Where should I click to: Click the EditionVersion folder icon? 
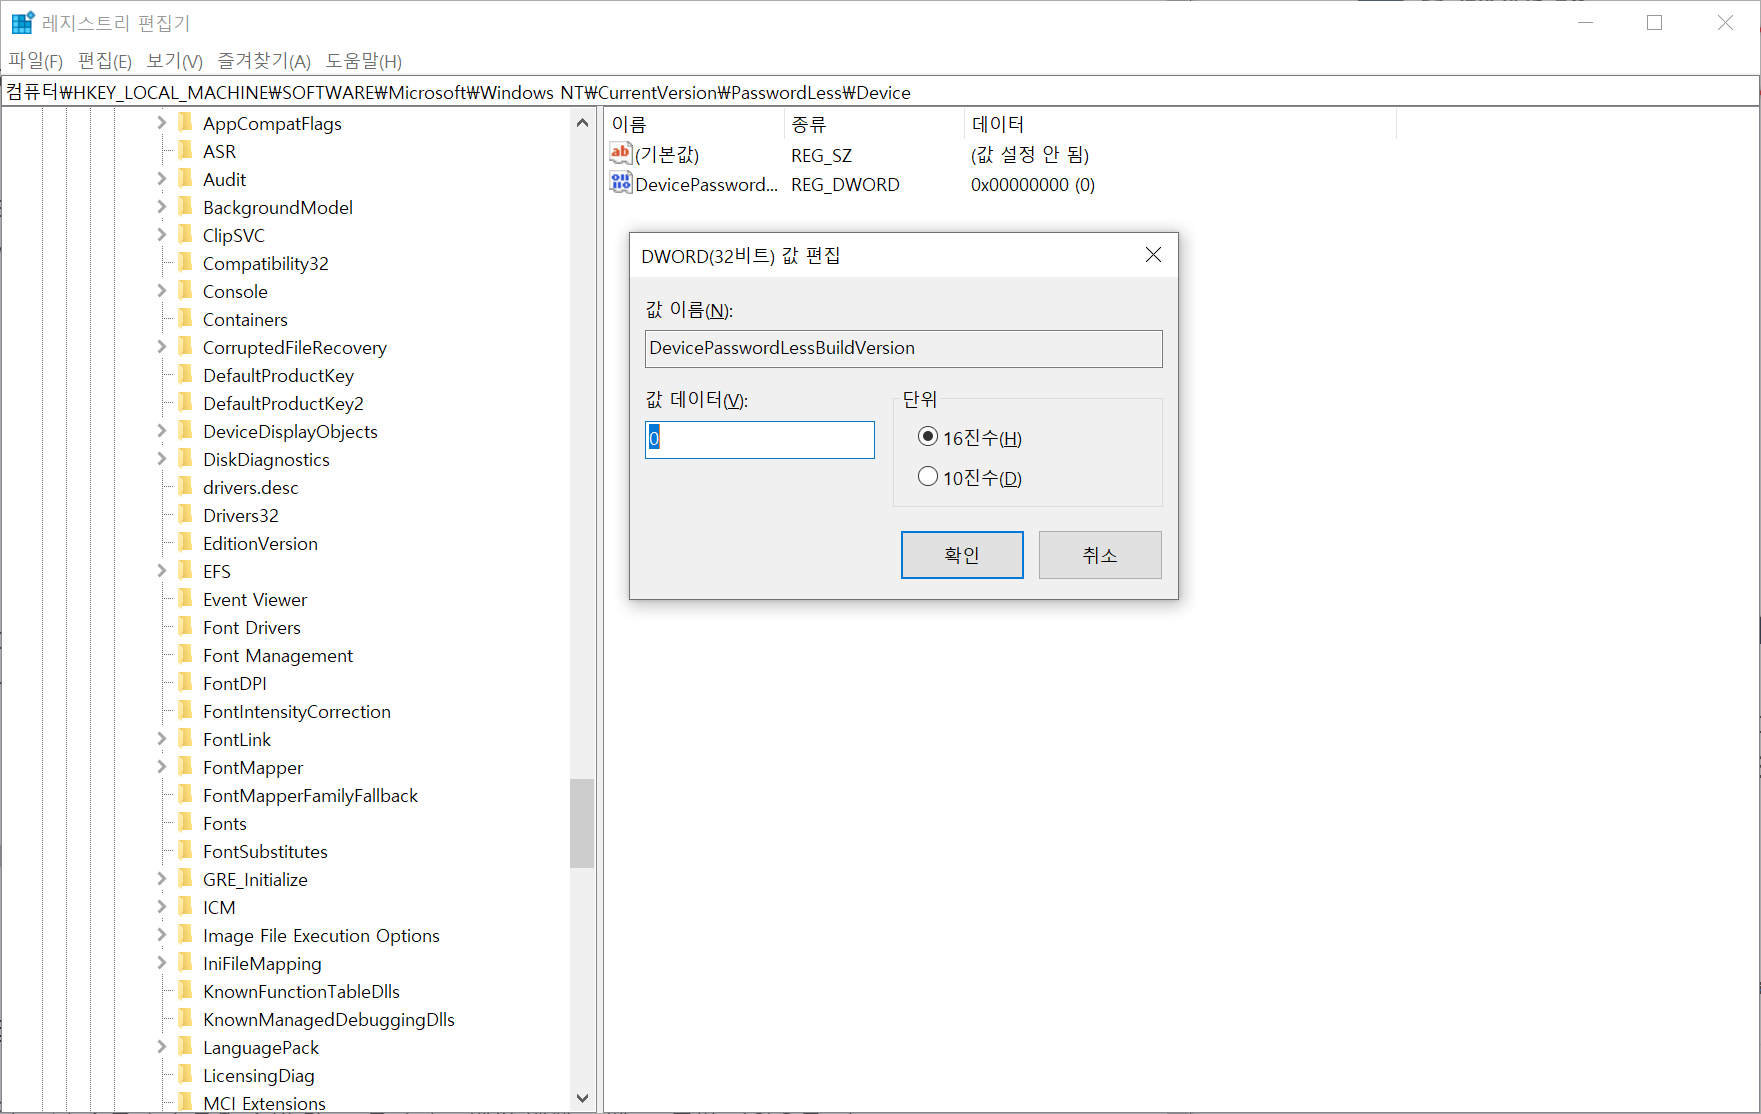click(185, 543)
